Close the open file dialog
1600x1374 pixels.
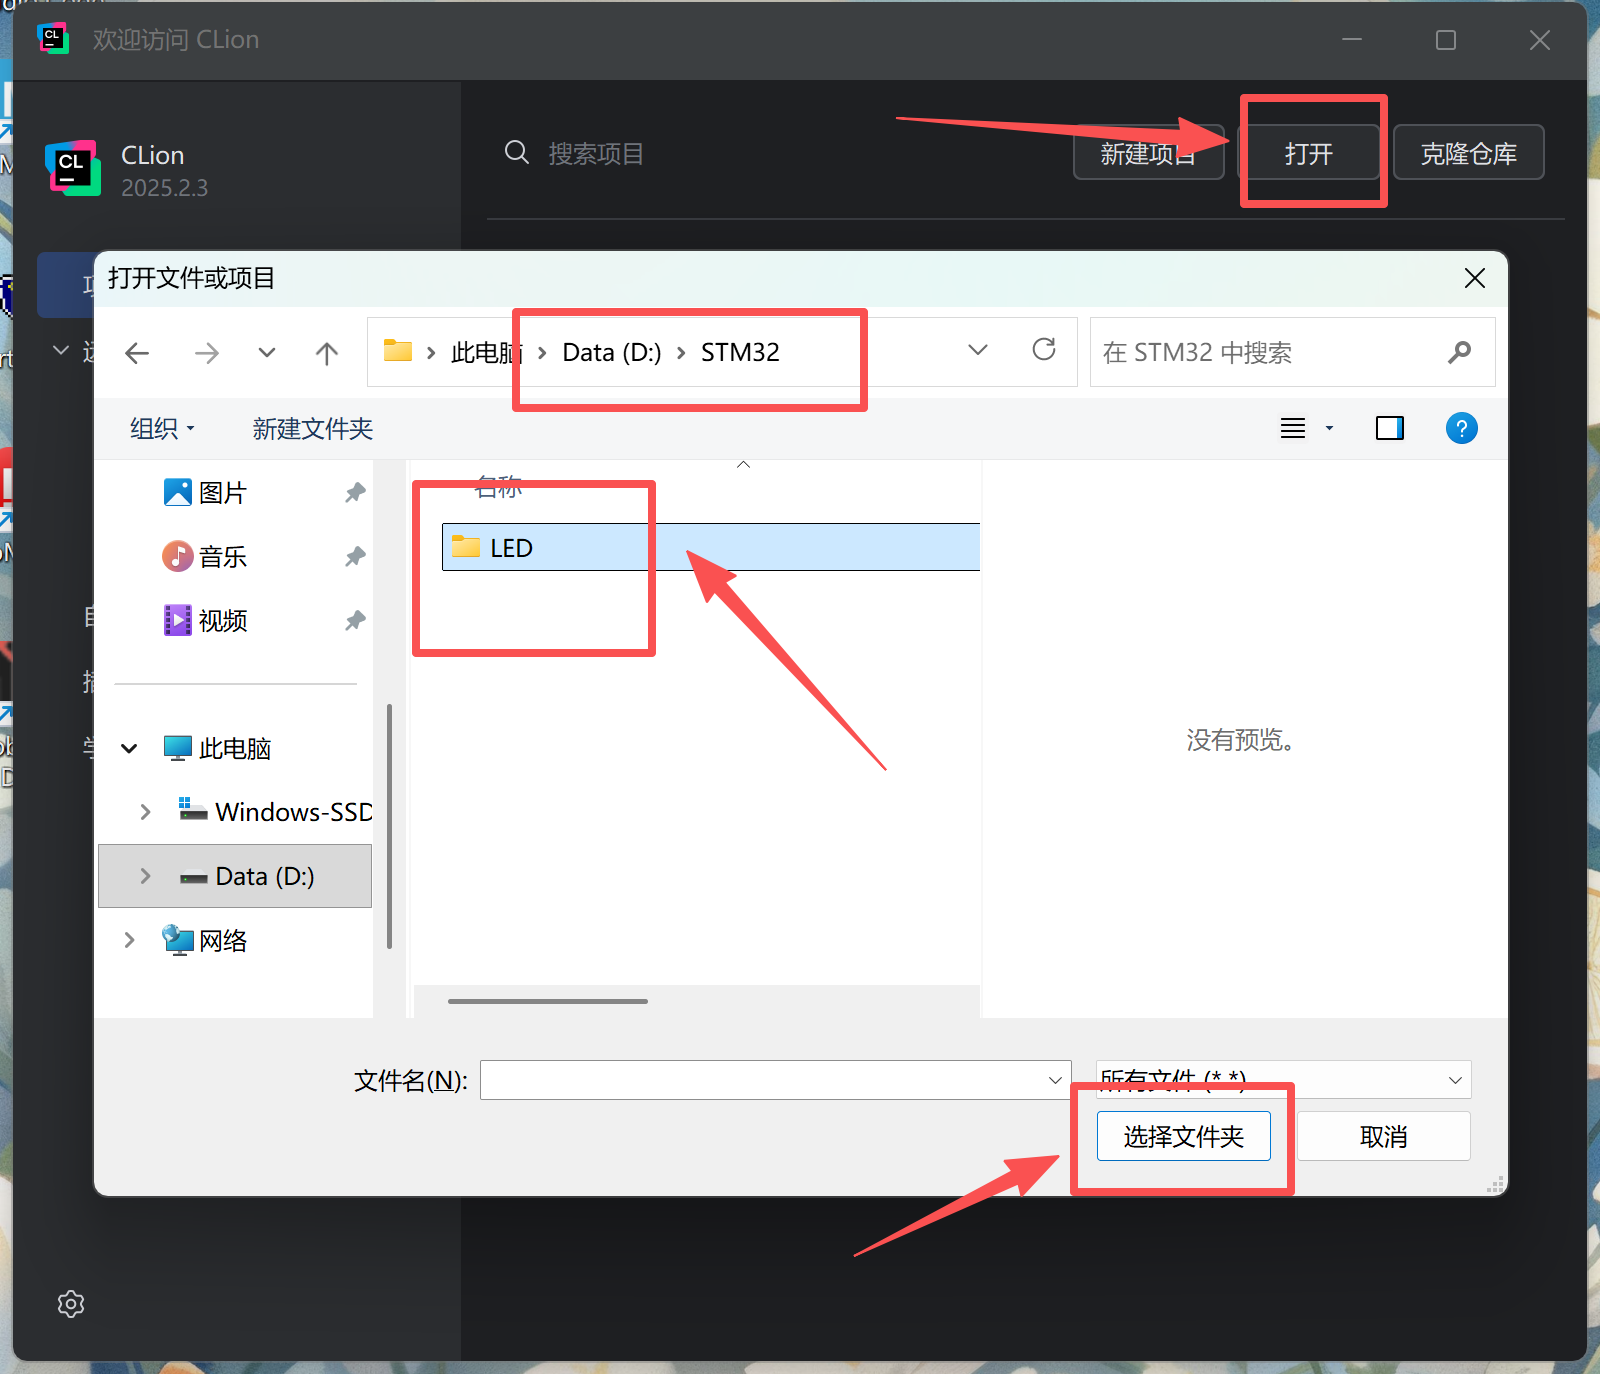click(1475, 278)
